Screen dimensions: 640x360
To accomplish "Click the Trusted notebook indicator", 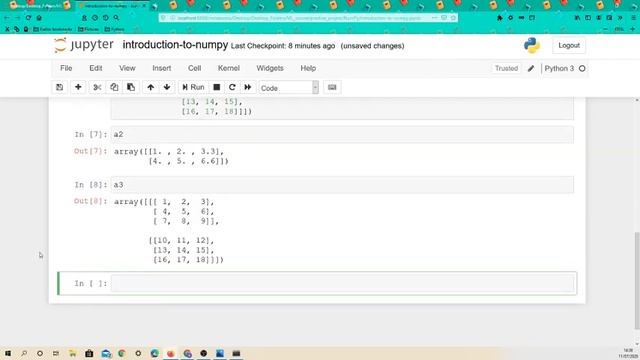I will 506,68.
